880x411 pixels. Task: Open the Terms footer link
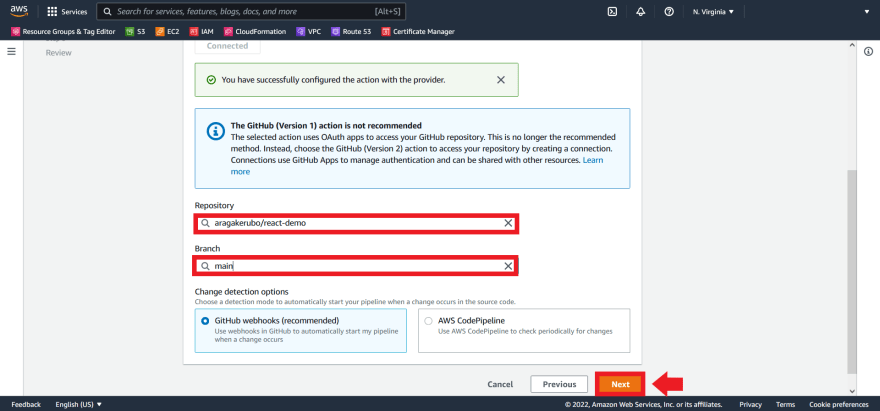(785, 404)
